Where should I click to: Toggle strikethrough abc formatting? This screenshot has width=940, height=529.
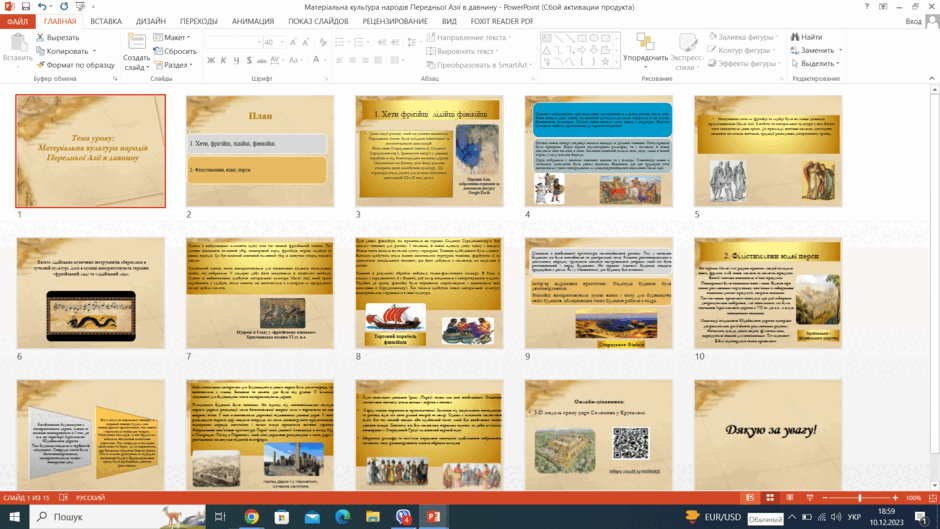point(261,61)
